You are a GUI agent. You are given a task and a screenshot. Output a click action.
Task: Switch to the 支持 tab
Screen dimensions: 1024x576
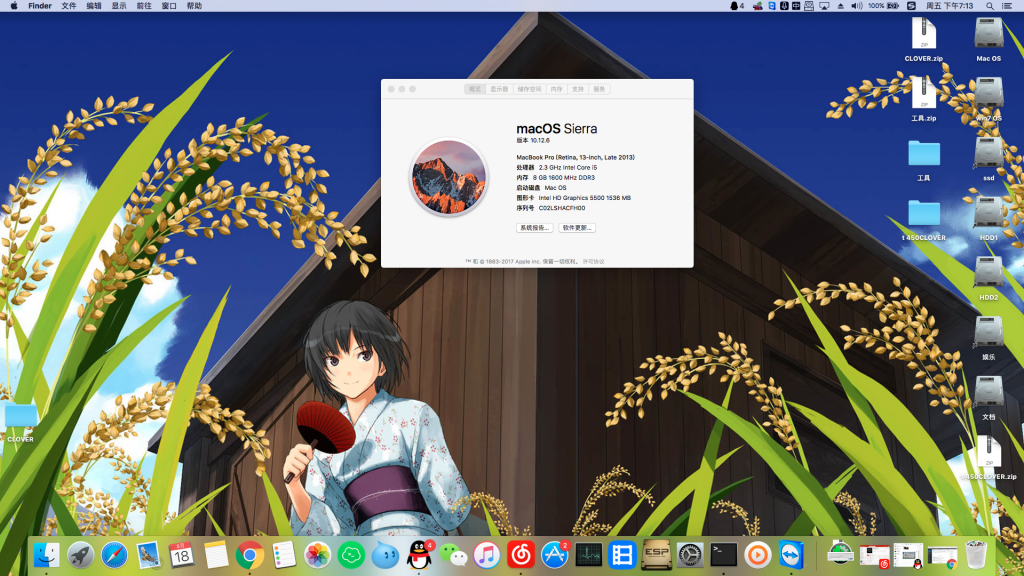point(578,89)
